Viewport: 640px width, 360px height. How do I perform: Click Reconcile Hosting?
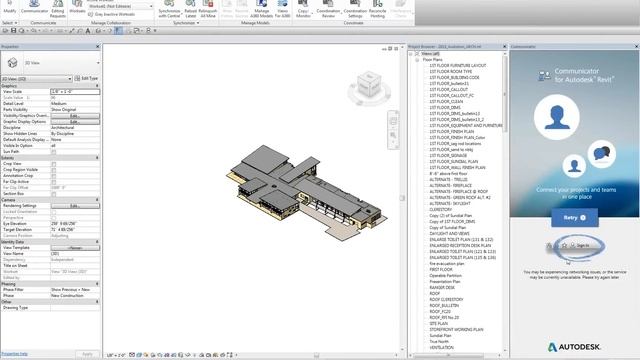pyautogui.click(x=377, y=8)
